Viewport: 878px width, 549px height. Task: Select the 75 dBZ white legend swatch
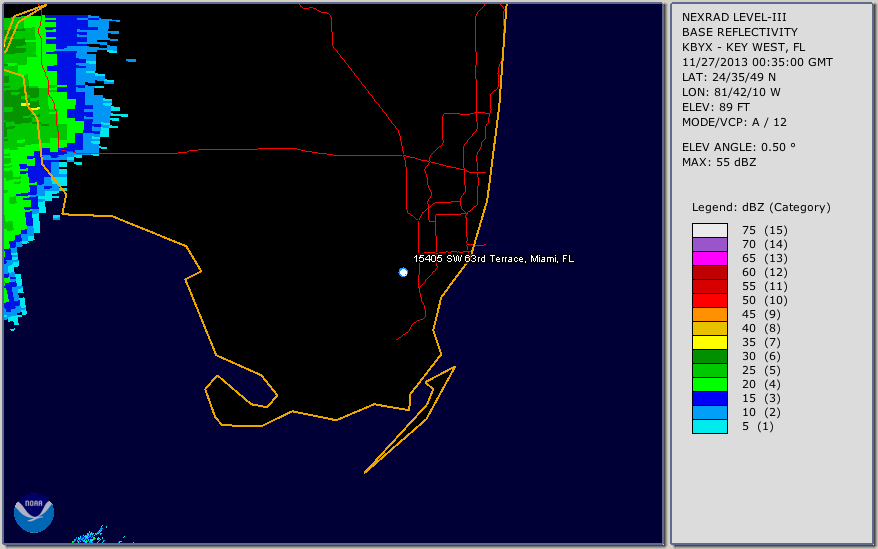tap(710, 230)
